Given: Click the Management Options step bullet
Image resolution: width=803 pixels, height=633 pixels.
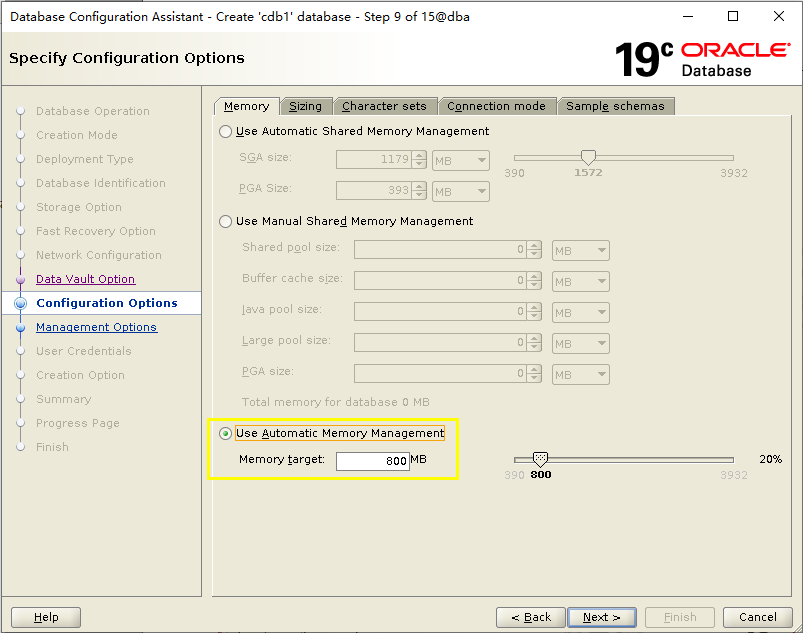Looking at the screenshot, I should coord(20,328).
